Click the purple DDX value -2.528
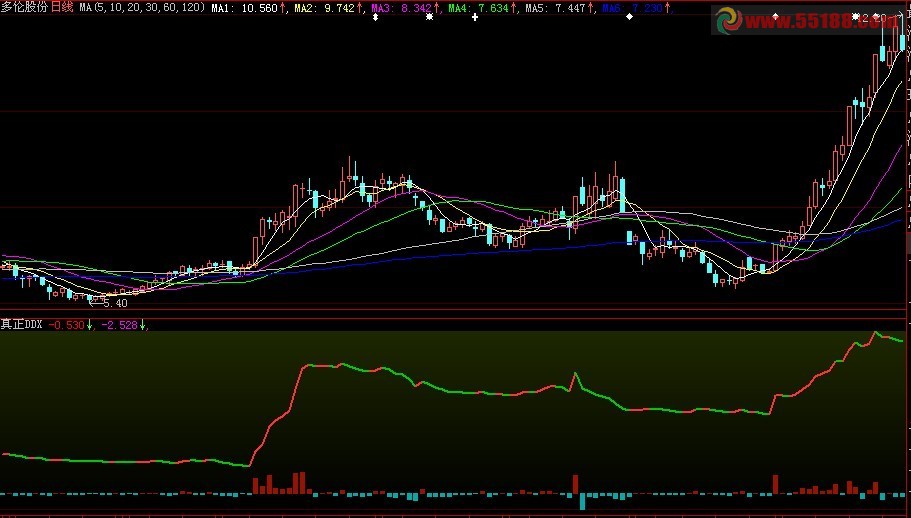Image resolution: width=911 pixels, height=518 pixels. coord(120,324)
